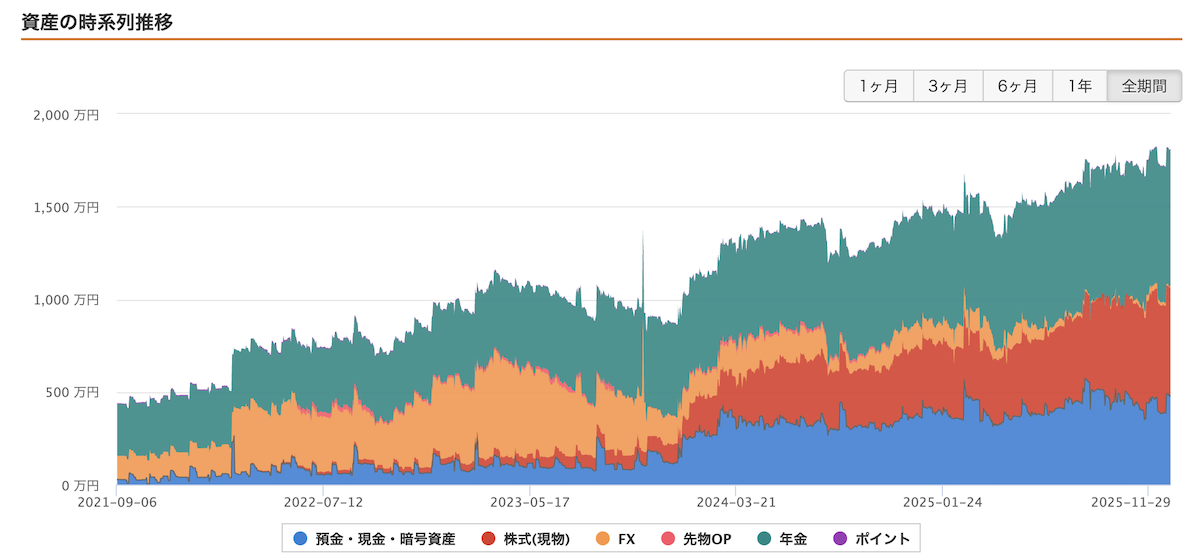This screenshot has width=1200, height=560.
Task: Show the 6ヶ月 time range
Action: (x=1017, y=86)
